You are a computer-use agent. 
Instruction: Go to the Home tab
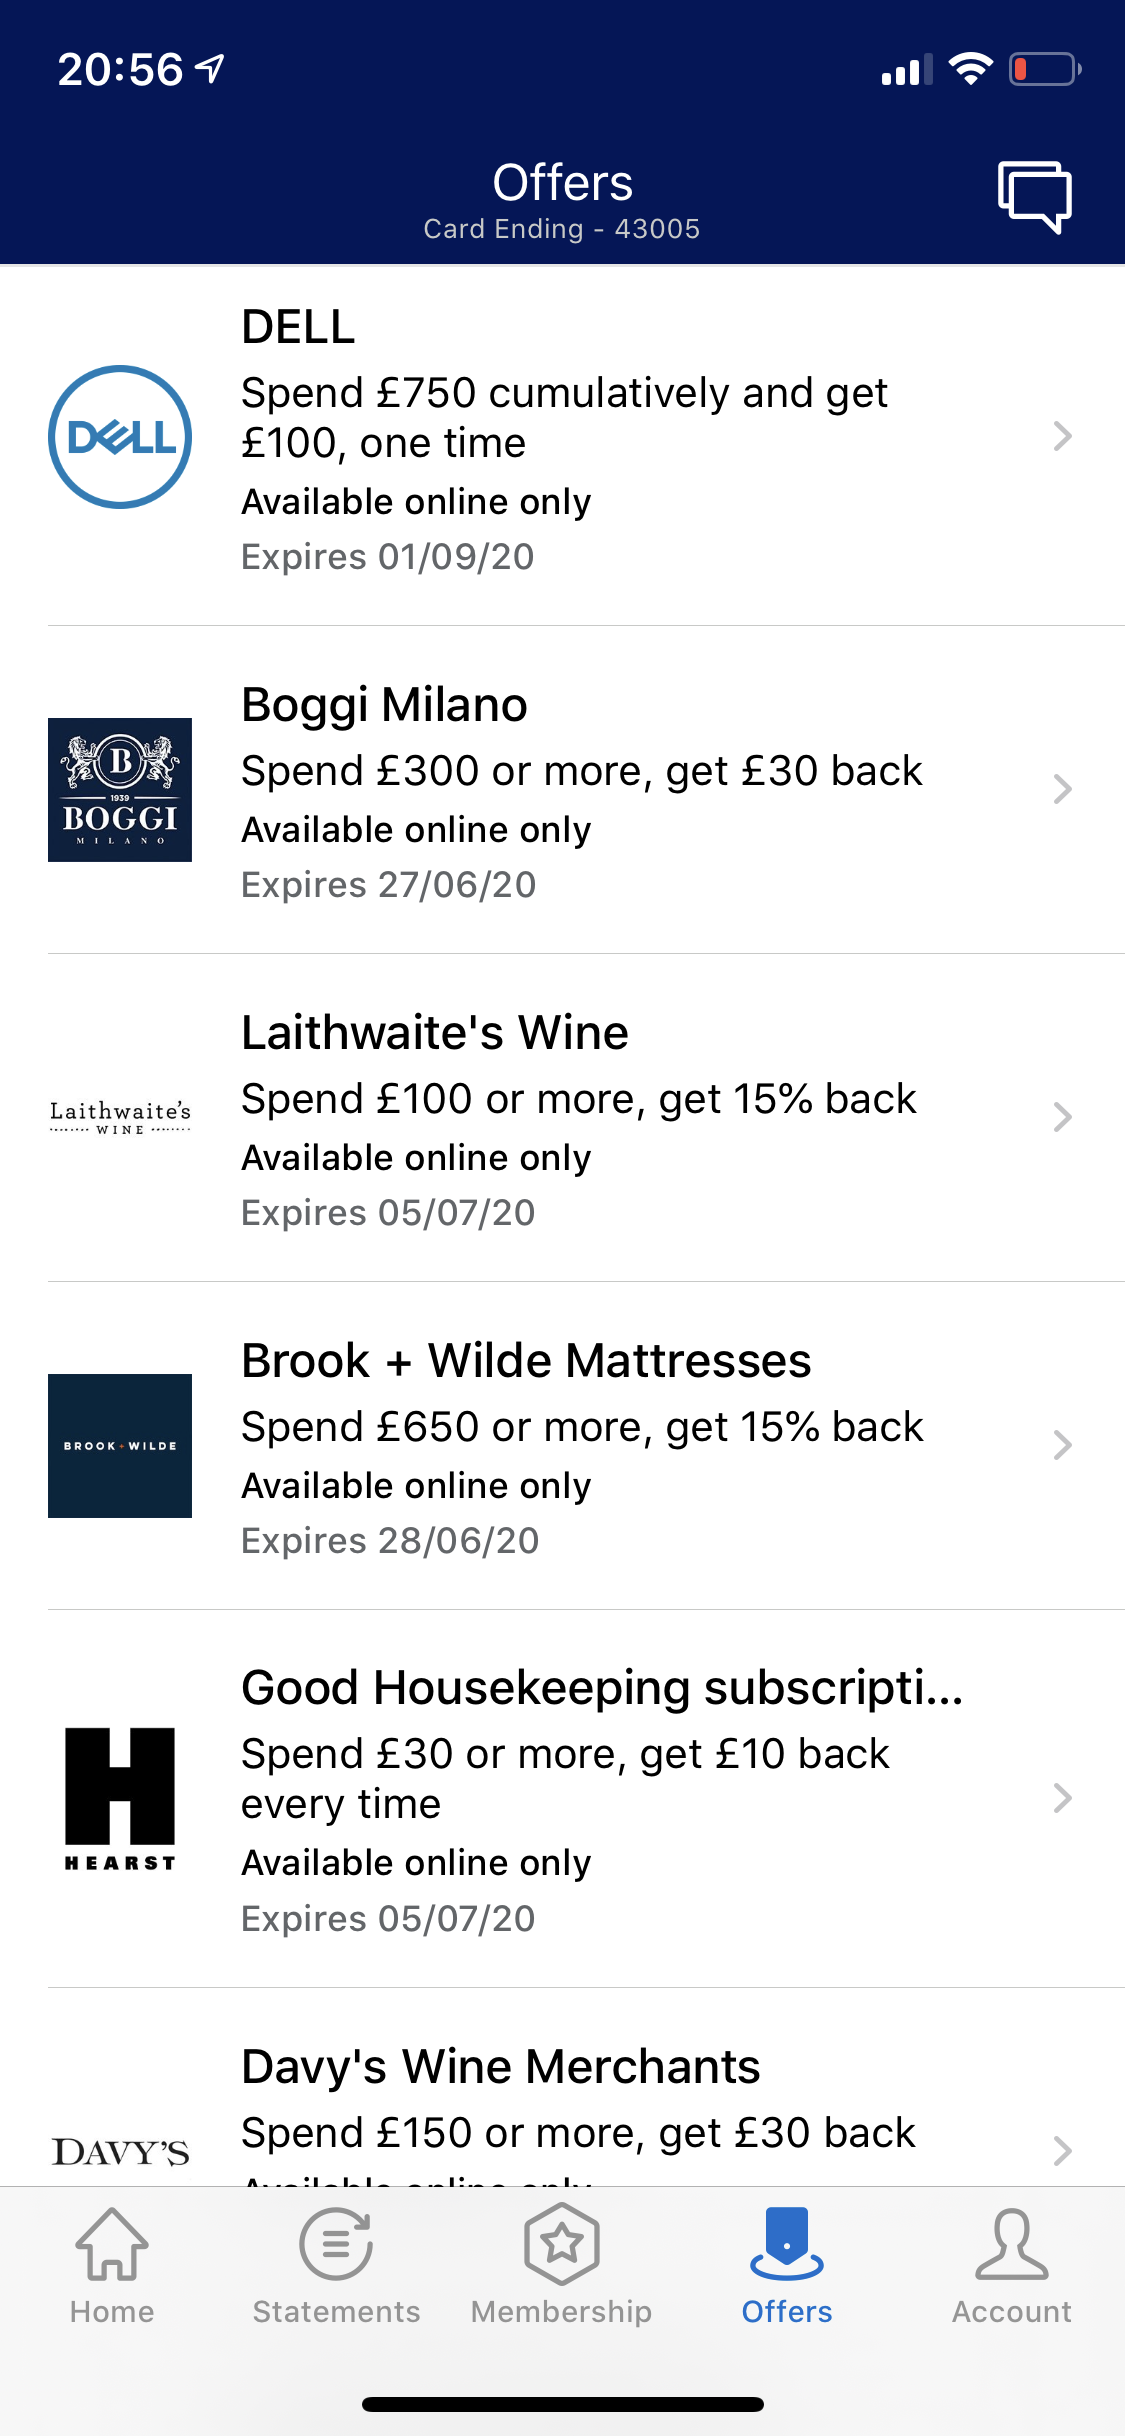tap(112, 2266)
